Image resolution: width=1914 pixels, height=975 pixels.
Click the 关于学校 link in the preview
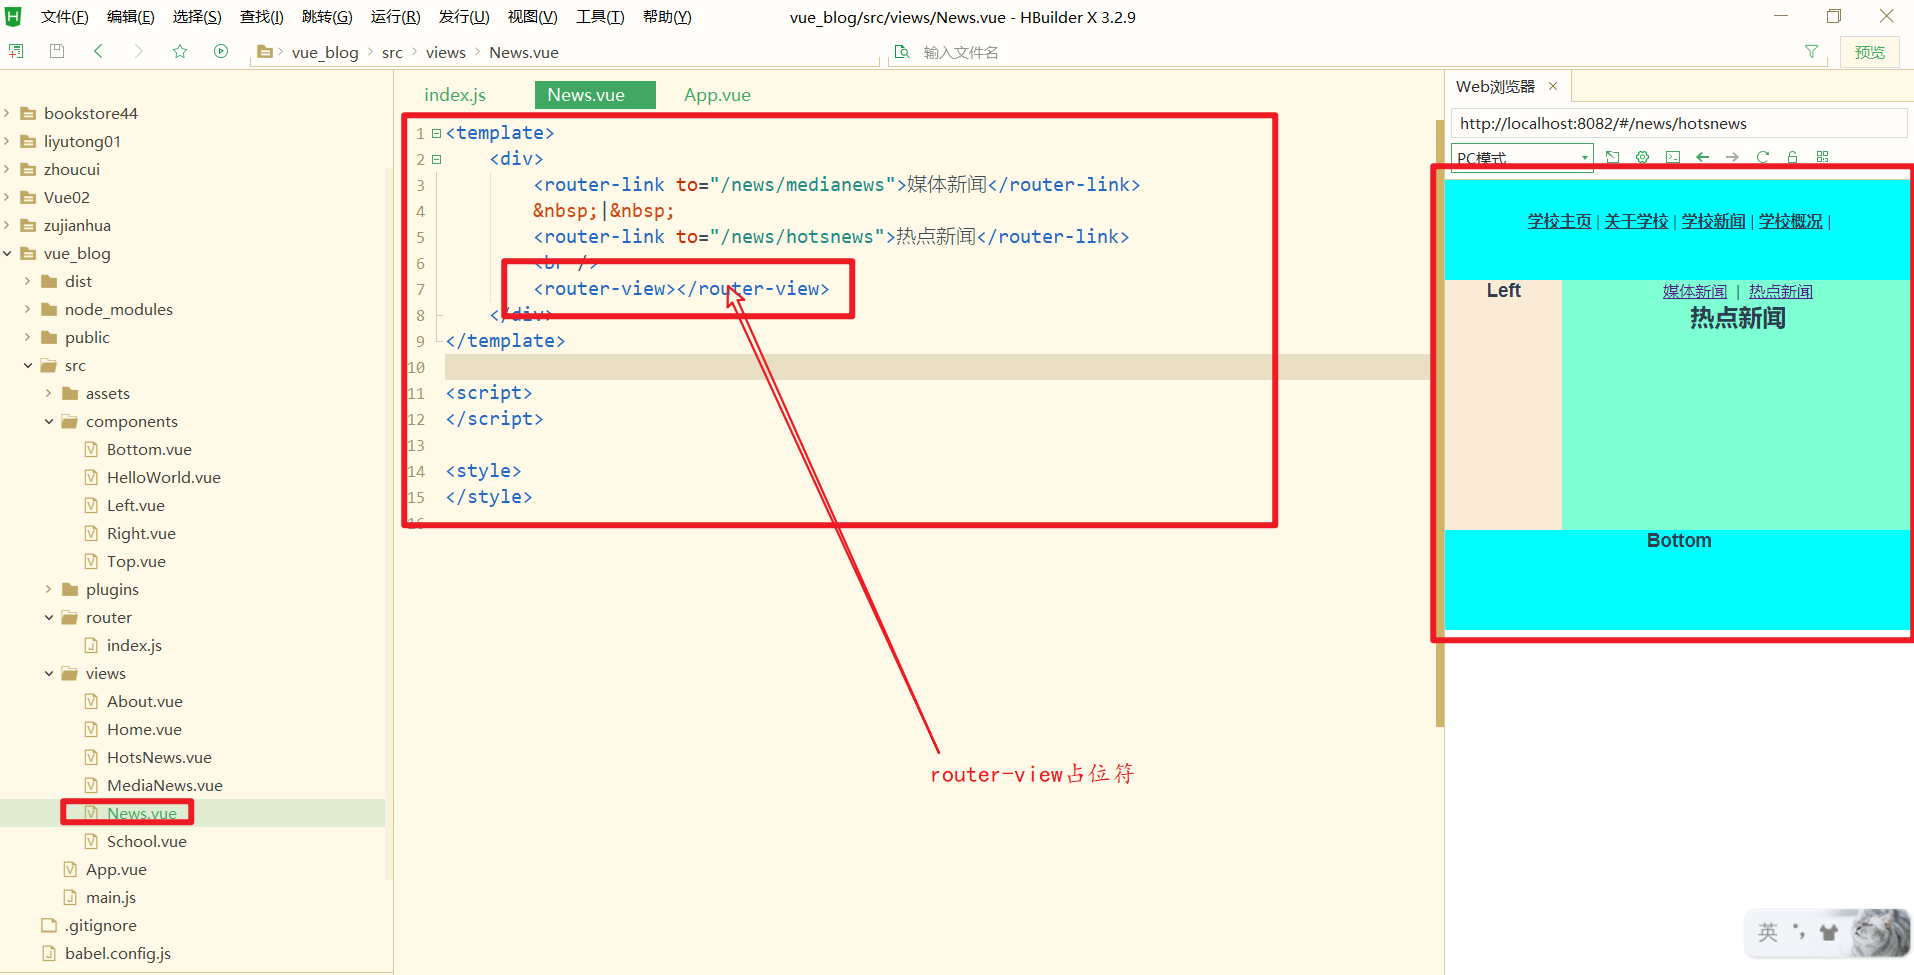(x=1636, y=221)
